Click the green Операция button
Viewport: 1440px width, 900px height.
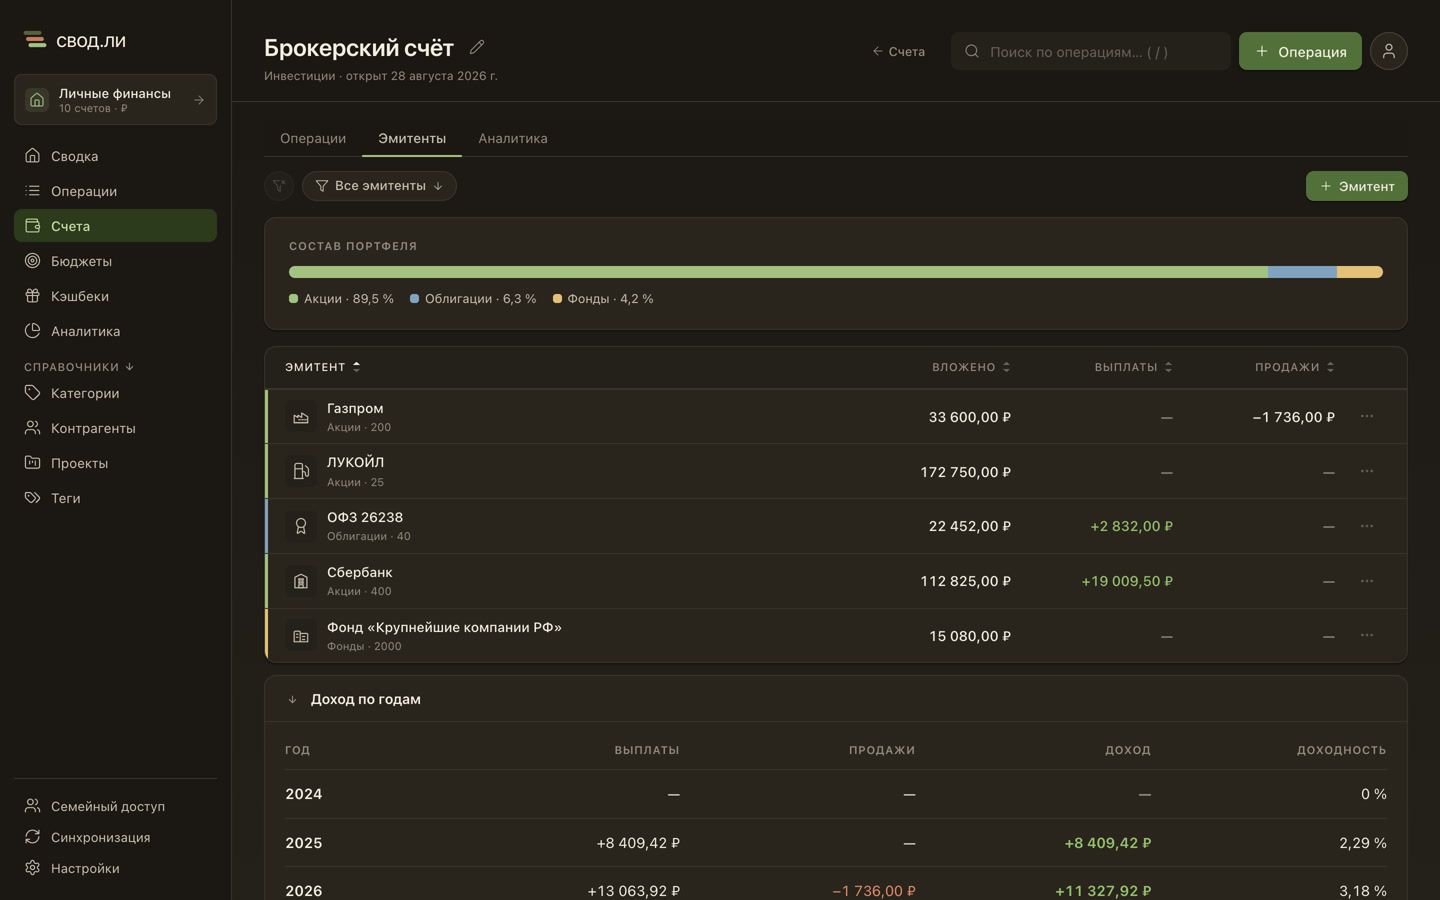1300,51
